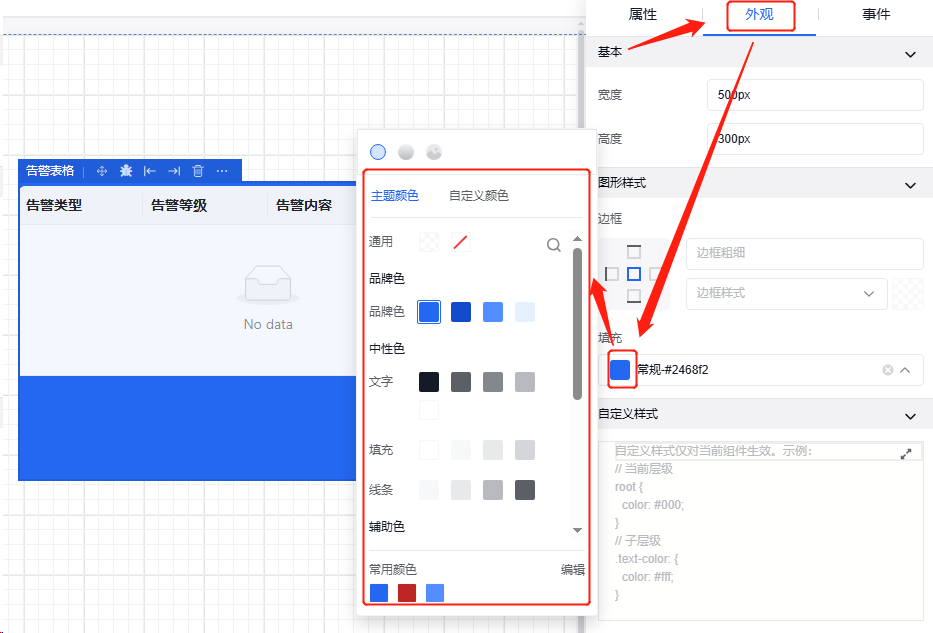Click the 告警类型 column header
This screenshot has height=633, width=933.
point(54,206)
